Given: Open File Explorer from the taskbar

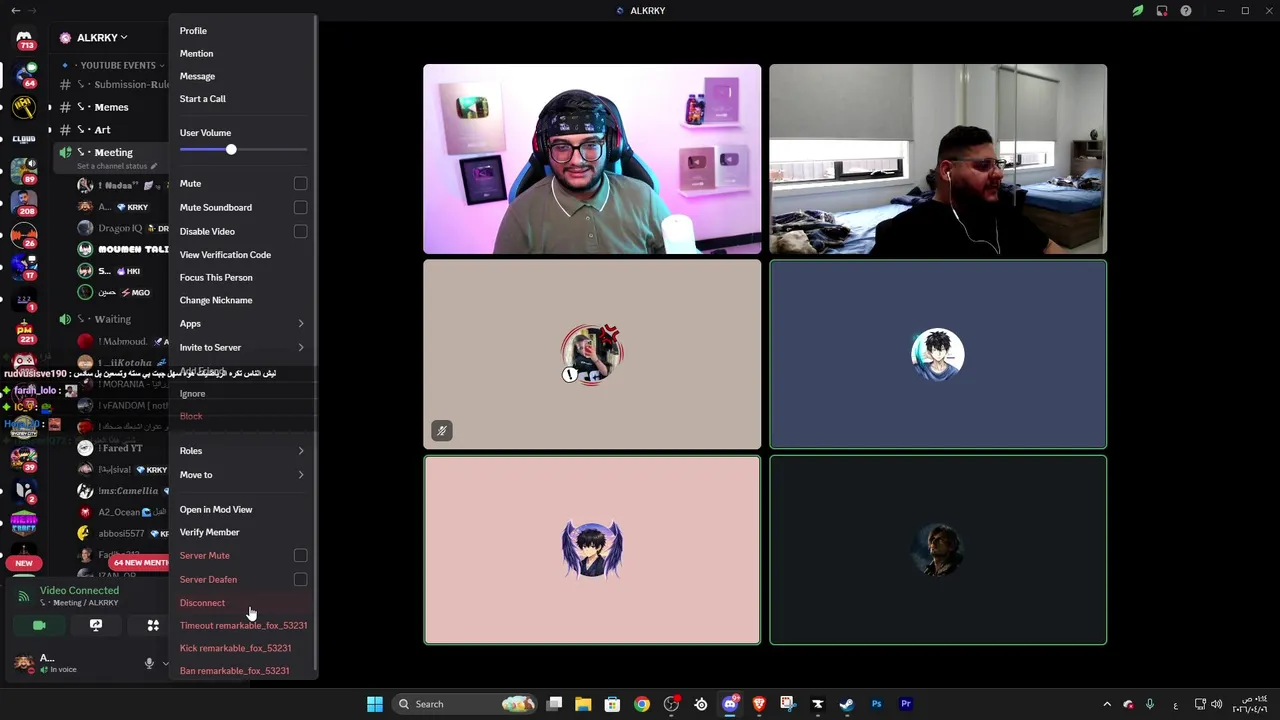Looking at the screenshot, I should (x=583, y=704).
